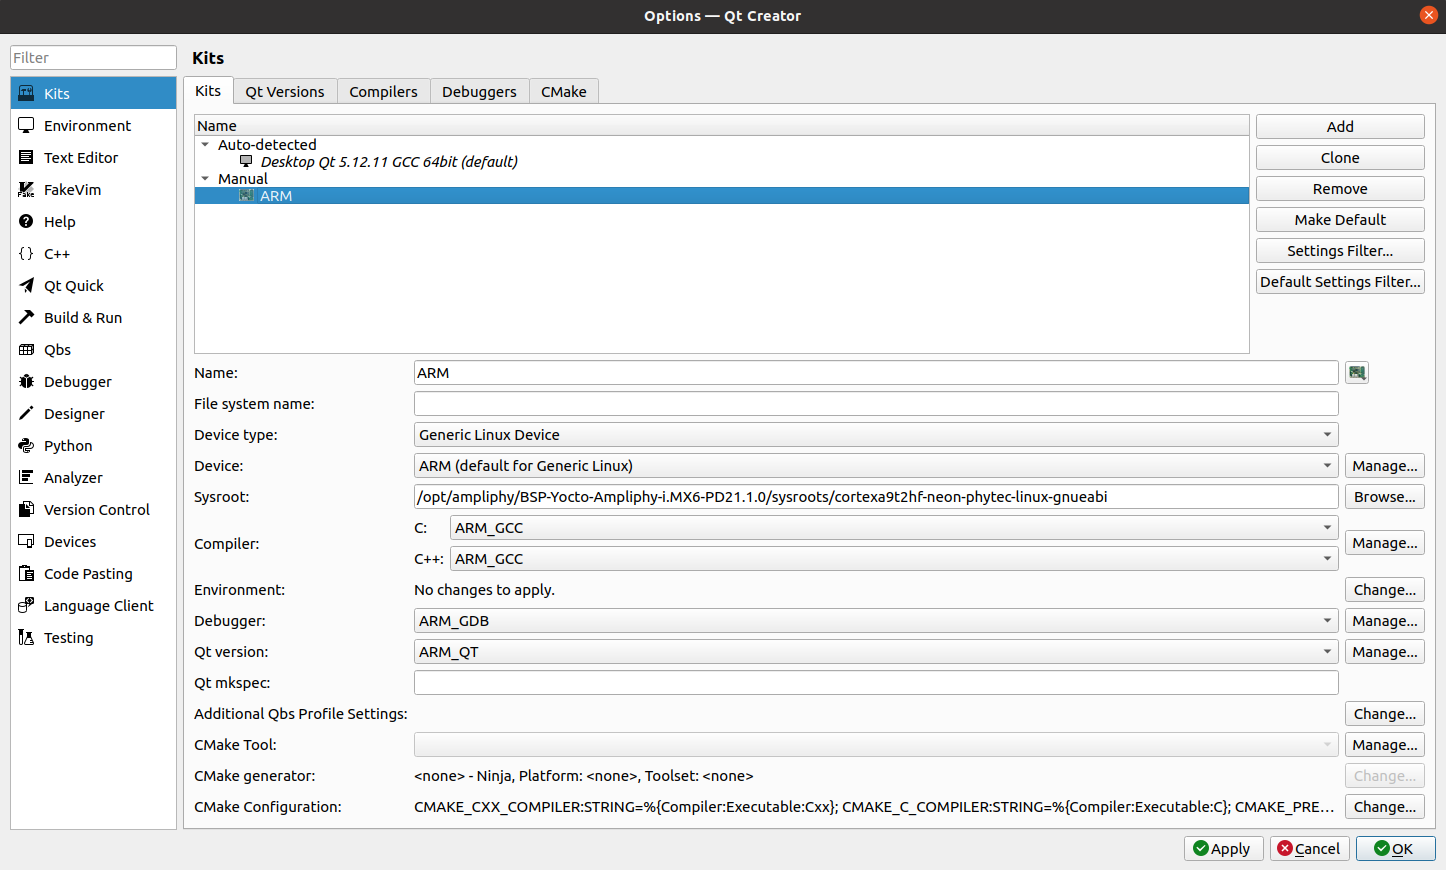Change the CMake Configuration

(1385, 807)
